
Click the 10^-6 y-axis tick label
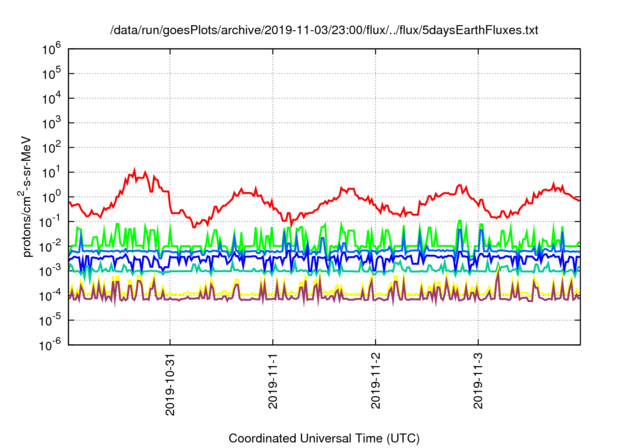(x=51, y=346)
